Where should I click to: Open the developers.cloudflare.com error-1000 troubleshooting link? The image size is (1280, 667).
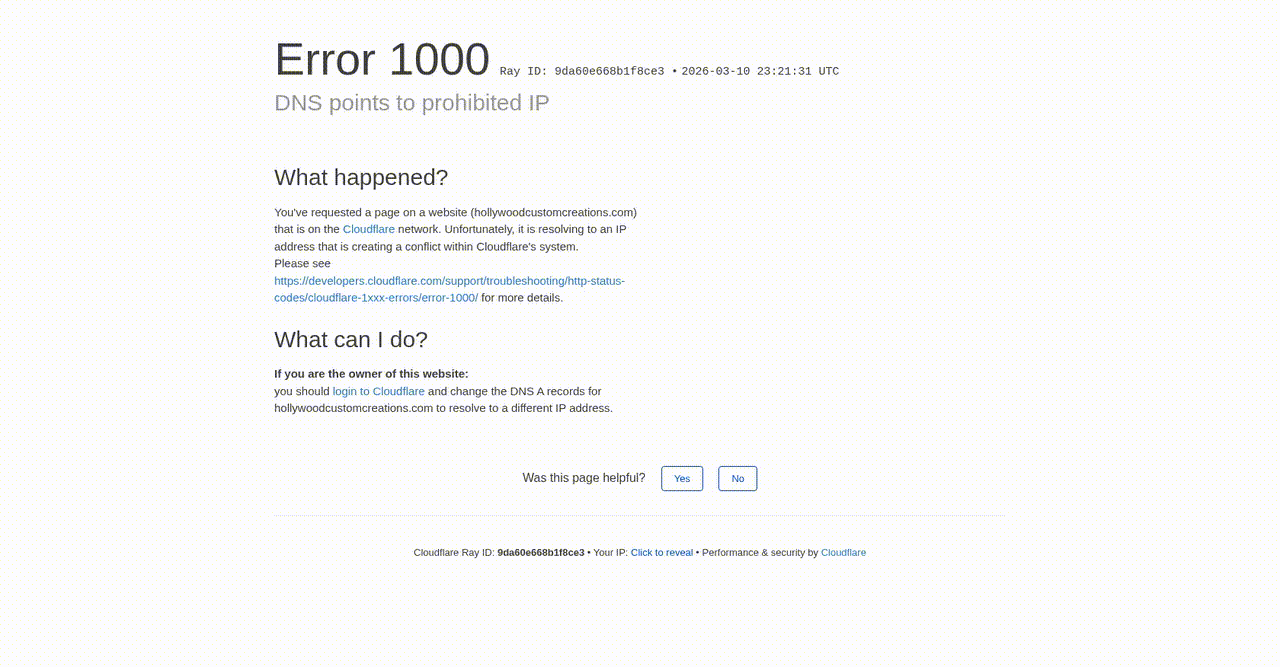point(450,289)
